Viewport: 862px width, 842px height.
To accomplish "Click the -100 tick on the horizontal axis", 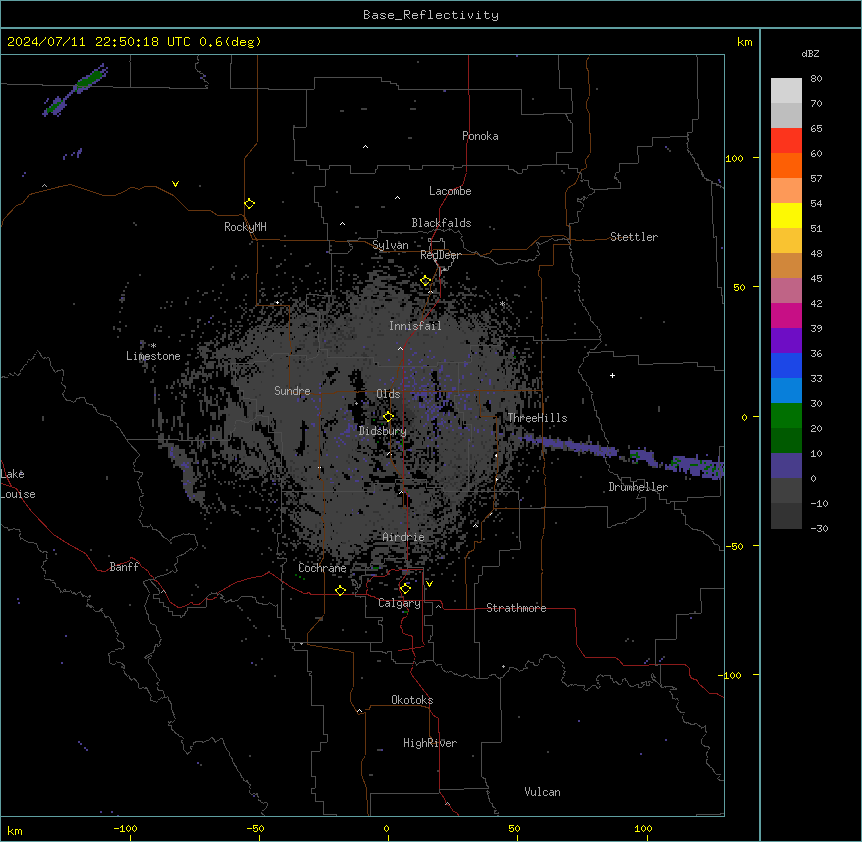I will pos(126,828).
